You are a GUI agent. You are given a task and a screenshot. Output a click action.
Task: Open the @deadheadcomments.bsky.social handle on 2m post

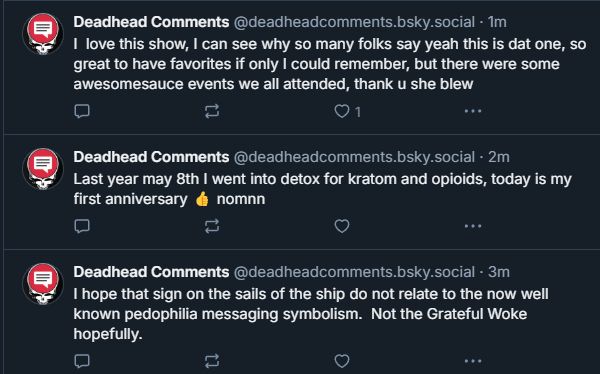pos(354,157)
